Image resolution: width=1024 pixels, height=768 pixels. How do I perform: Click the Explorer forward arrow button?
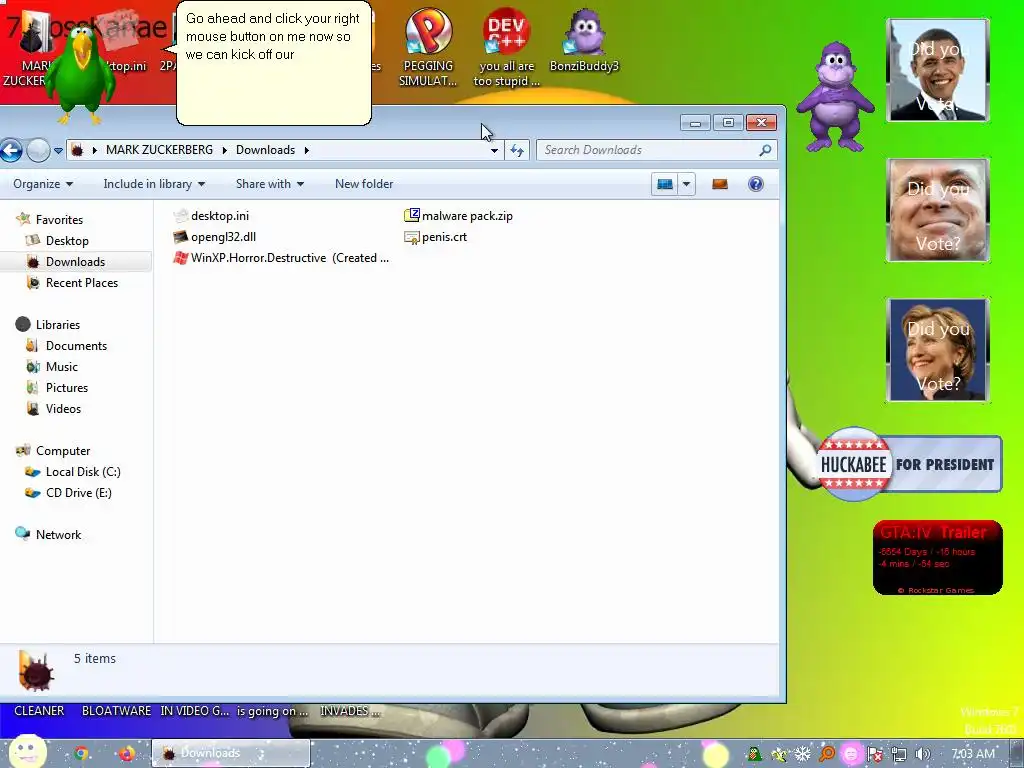coord(39,150)
